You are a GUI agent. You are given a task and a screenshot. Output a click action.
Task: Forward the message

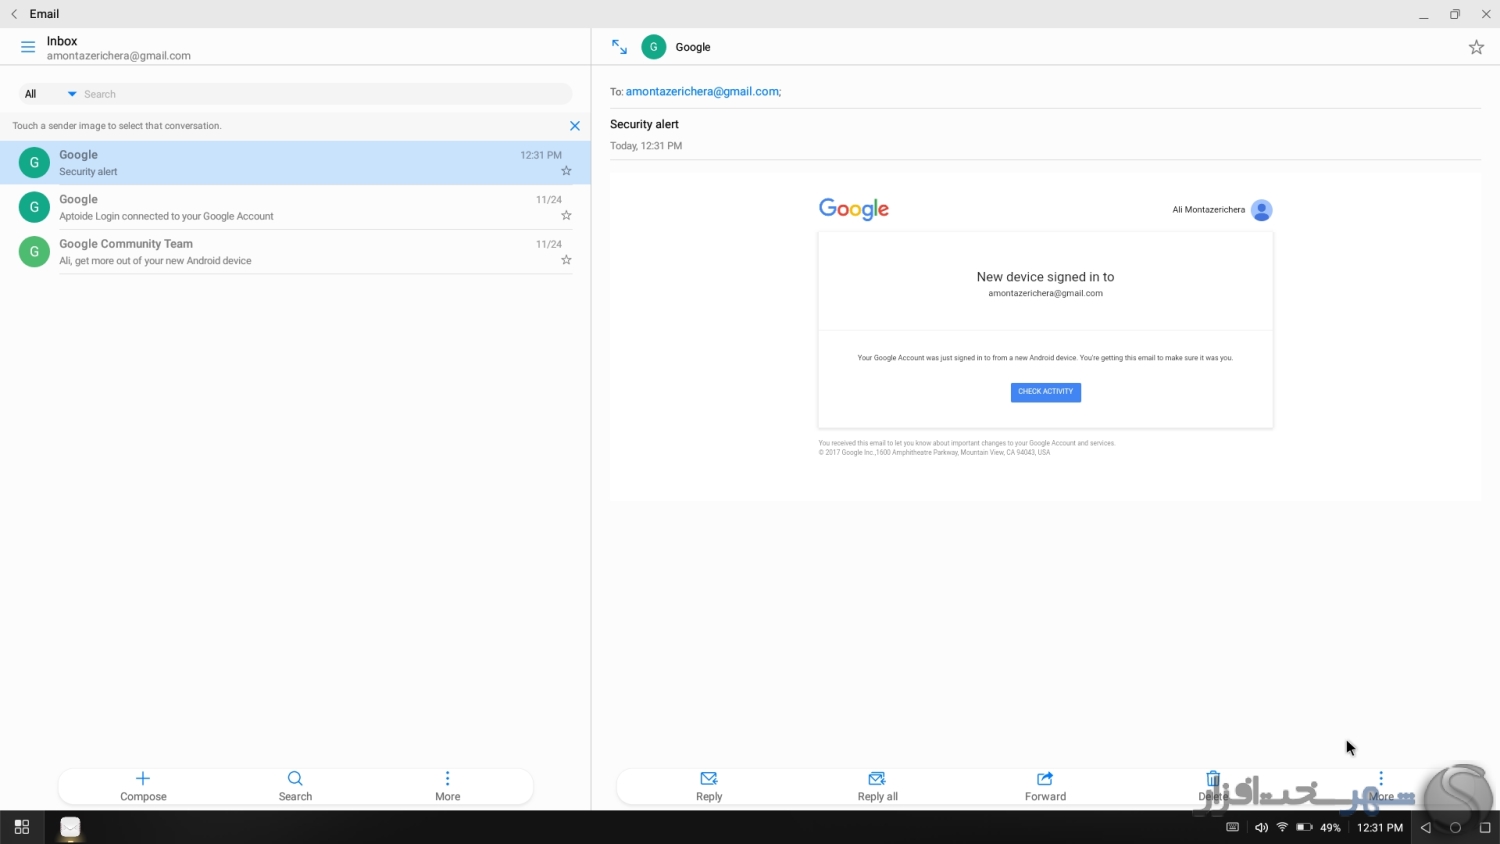(1045, 786)
